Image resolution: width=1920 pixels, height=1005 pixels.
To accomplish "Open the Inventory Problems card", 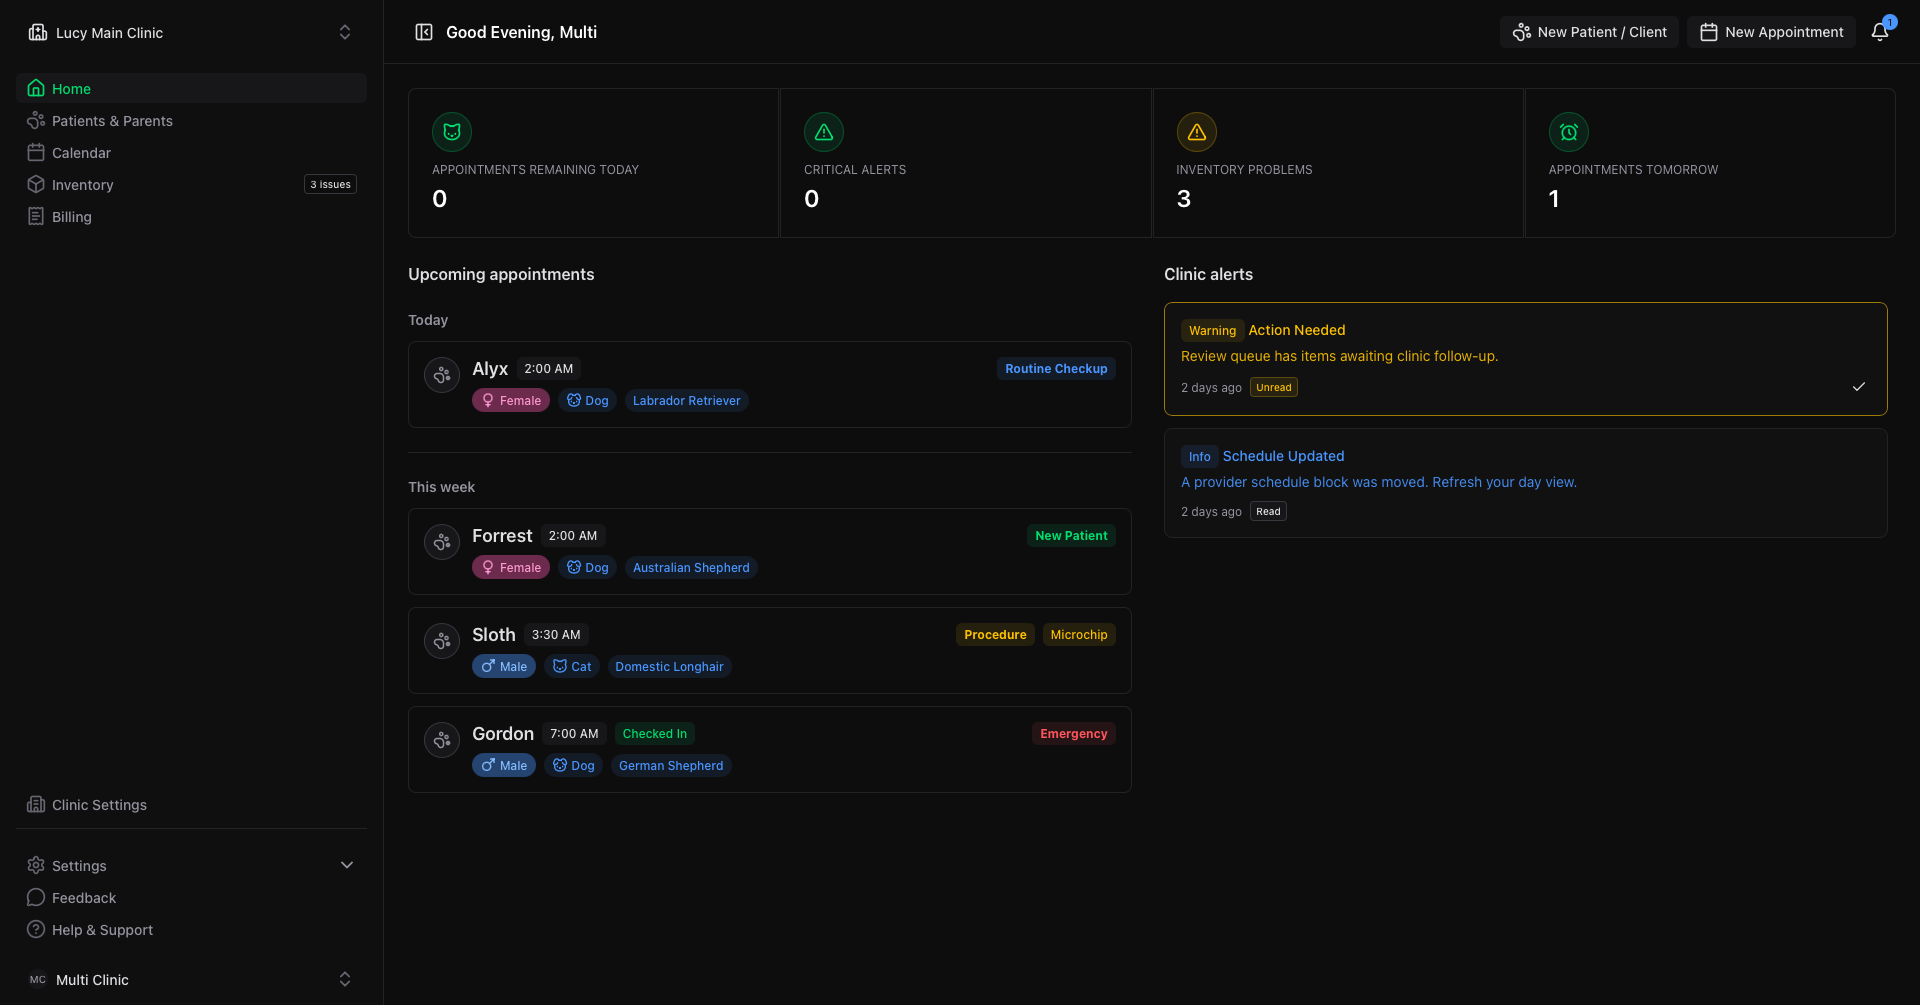I will coord(1338,163).
